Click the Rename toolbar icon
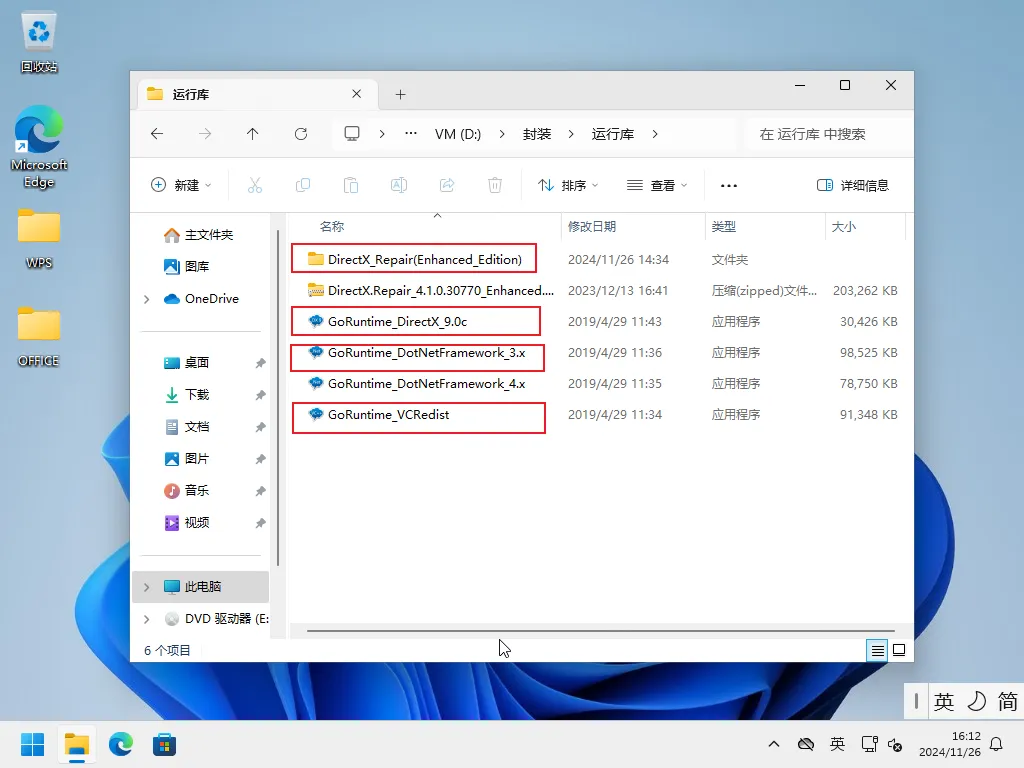Image resolution: width=1024 pixels, height=768 pixels. pyautogui.click(x=399, y=185)
